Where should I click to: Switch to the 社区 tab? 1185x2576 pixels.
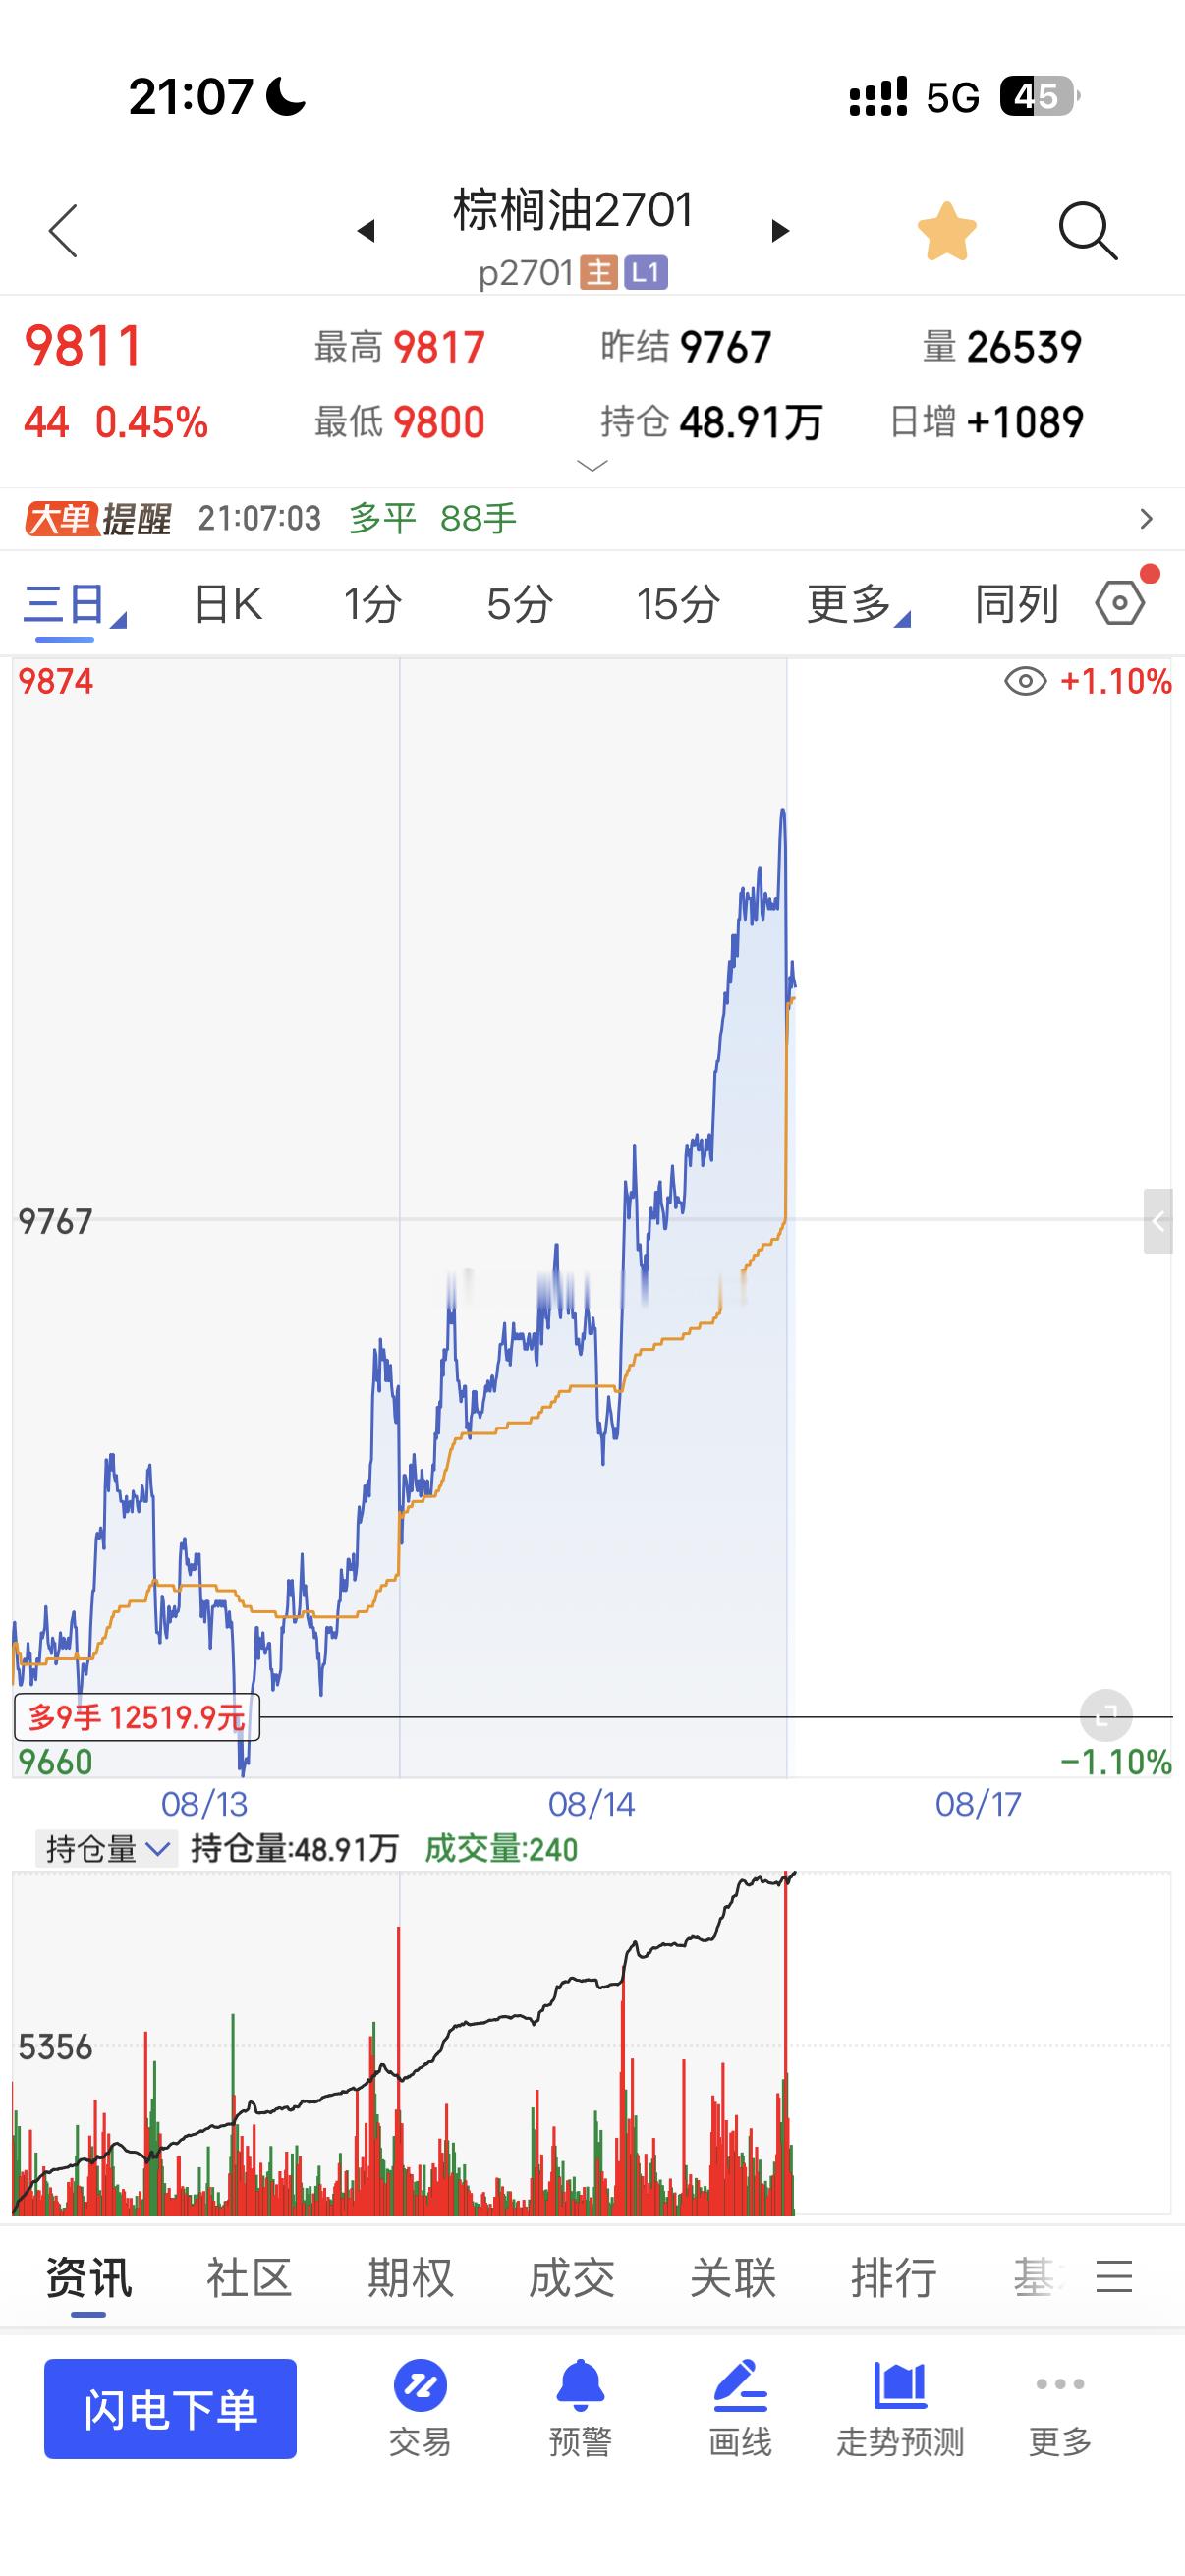[249, 2277]
